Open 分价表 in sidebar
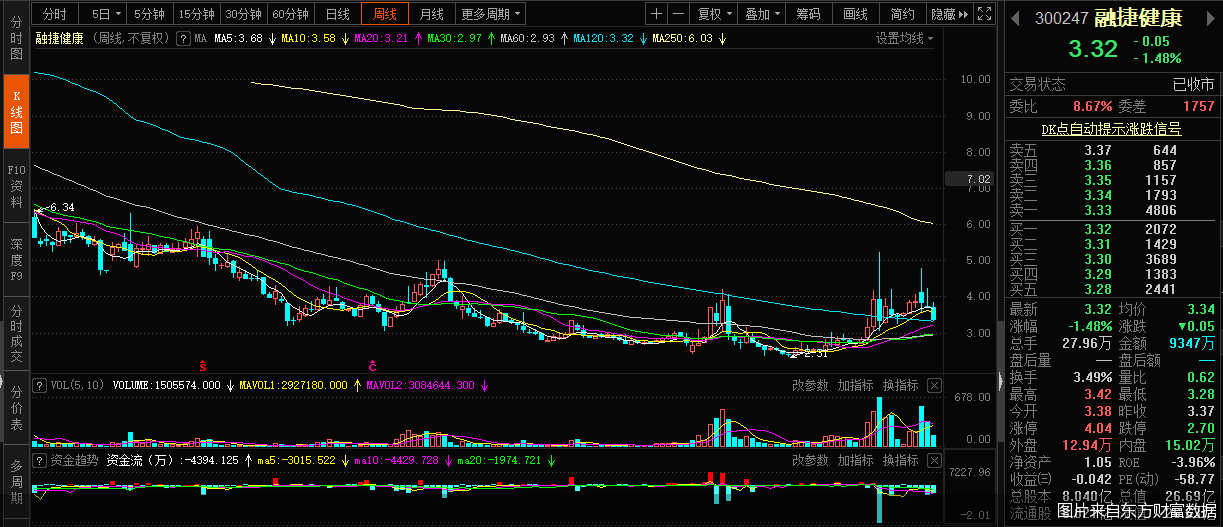This screenshot has width=1223, height=527. pos(16,408)
